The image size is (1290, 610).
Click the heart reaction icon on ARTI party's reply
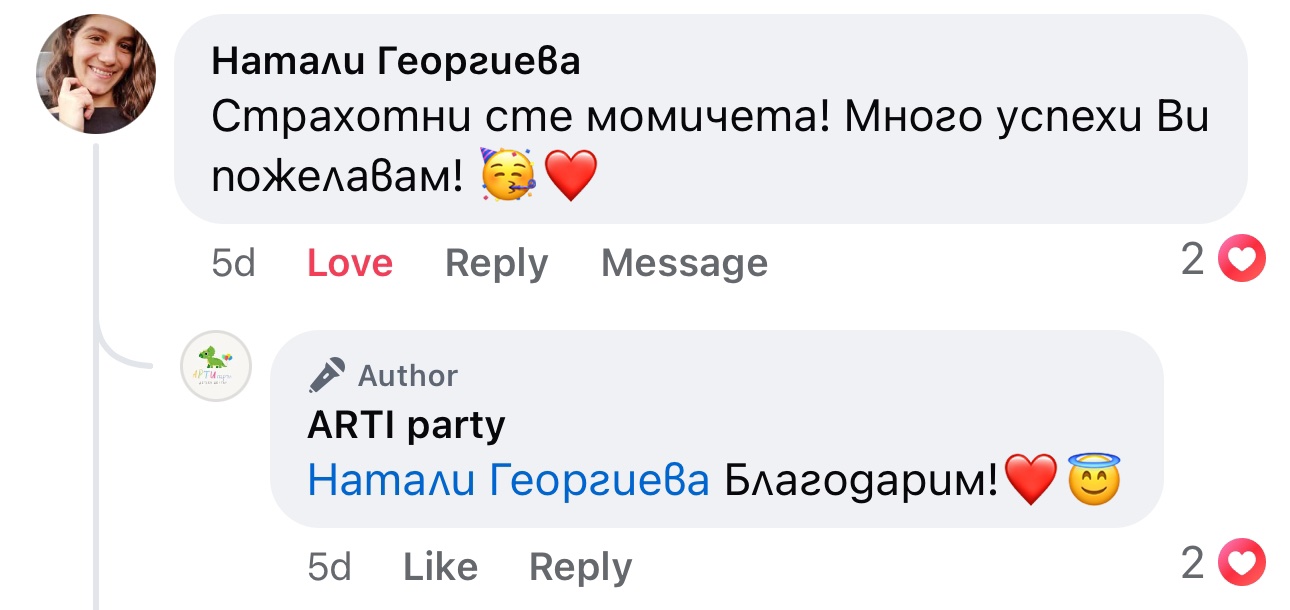pyautogui.click(x=1243, y=564)
